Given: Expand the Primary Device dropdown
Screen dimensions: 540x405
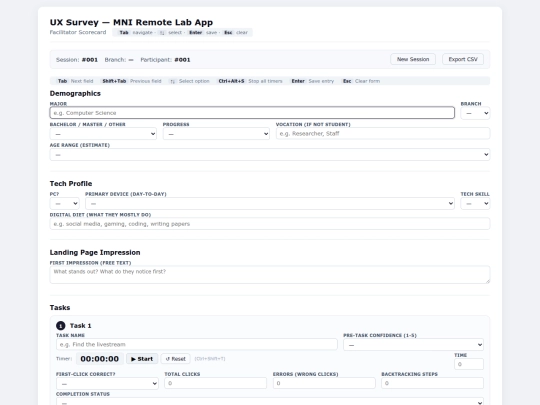Looking at the screenshot, I should 270,203.
